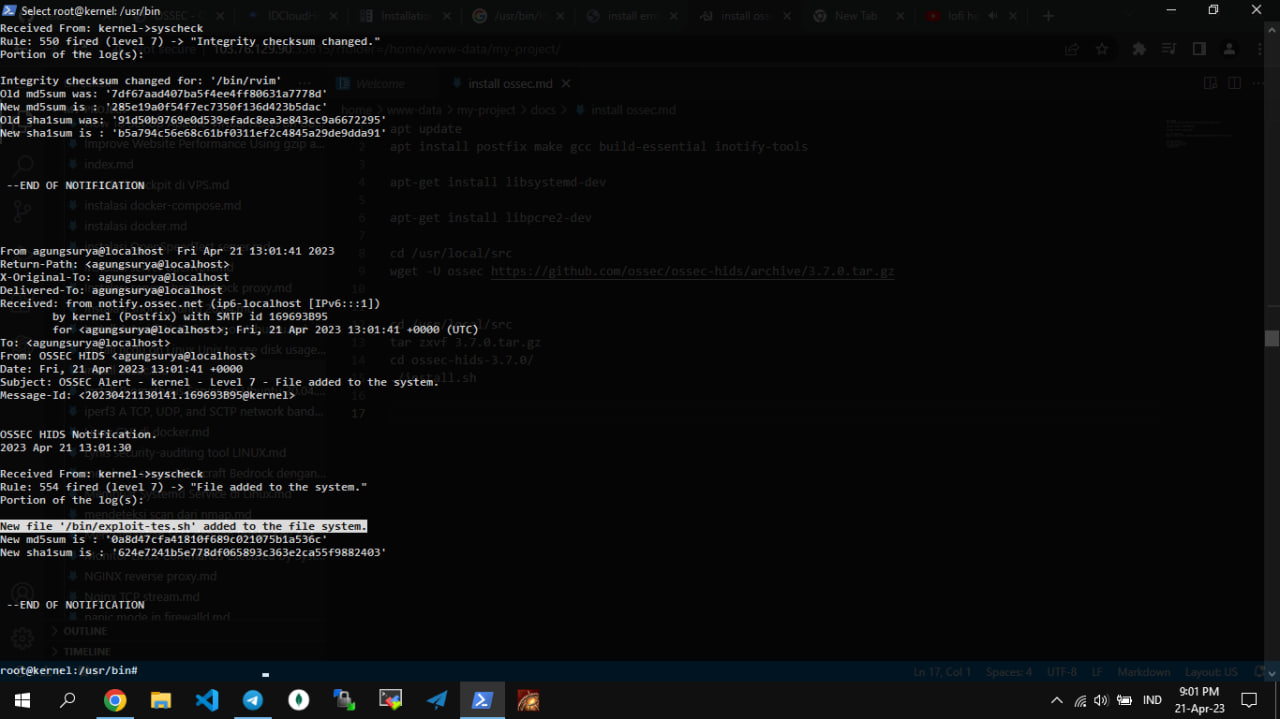Launch MongoDB Compass from the taskbar
This screenshot has width=1280, height=719.
(298, 700)
